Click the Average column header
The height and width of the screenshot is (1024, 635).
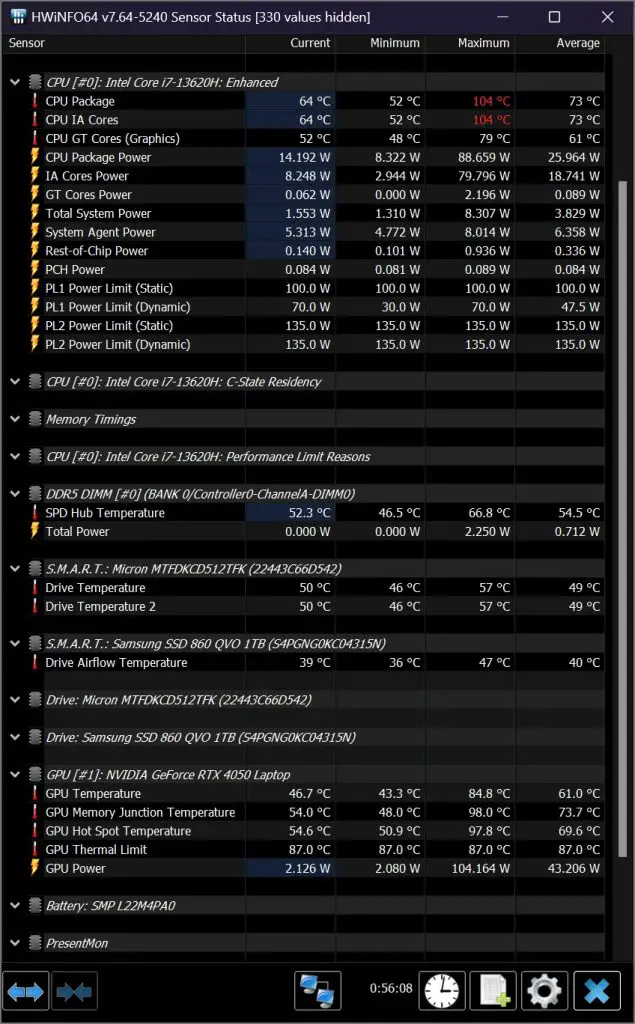click(x=559, y=43)
